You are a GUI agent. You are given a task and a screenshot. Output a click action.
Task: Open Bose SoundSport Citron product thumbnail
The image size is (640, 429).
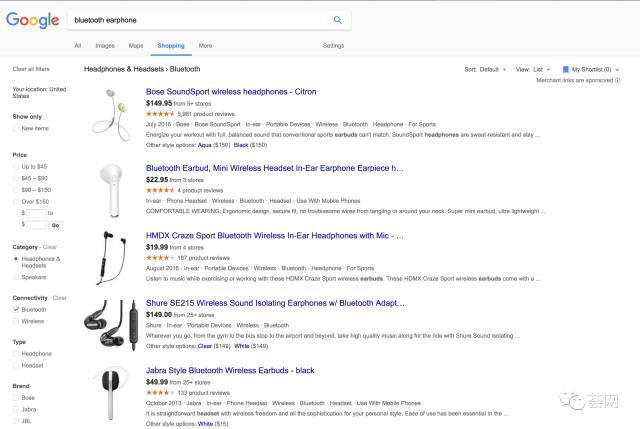tap(112, 115)
